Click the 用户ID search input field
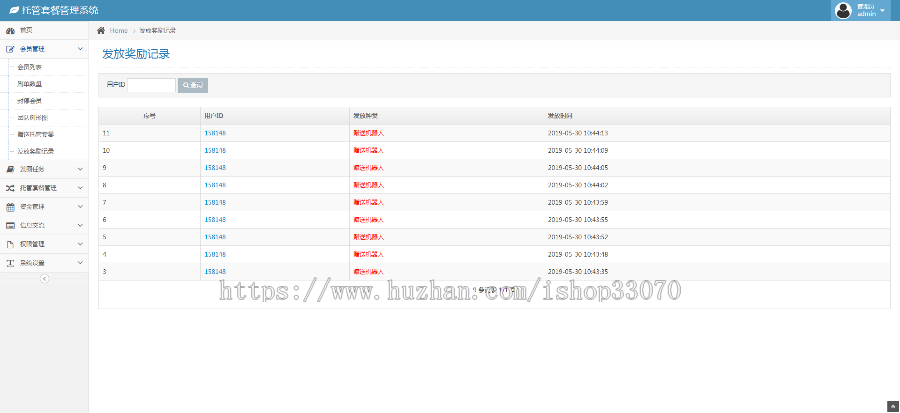The width and height of the screenshot is (900, 413). 152,85
